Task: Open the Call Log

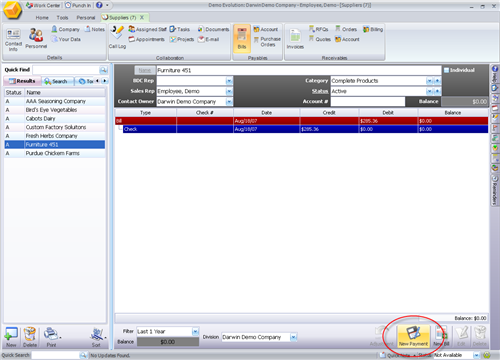Action: pyautogui.click(x=117, y=38)
